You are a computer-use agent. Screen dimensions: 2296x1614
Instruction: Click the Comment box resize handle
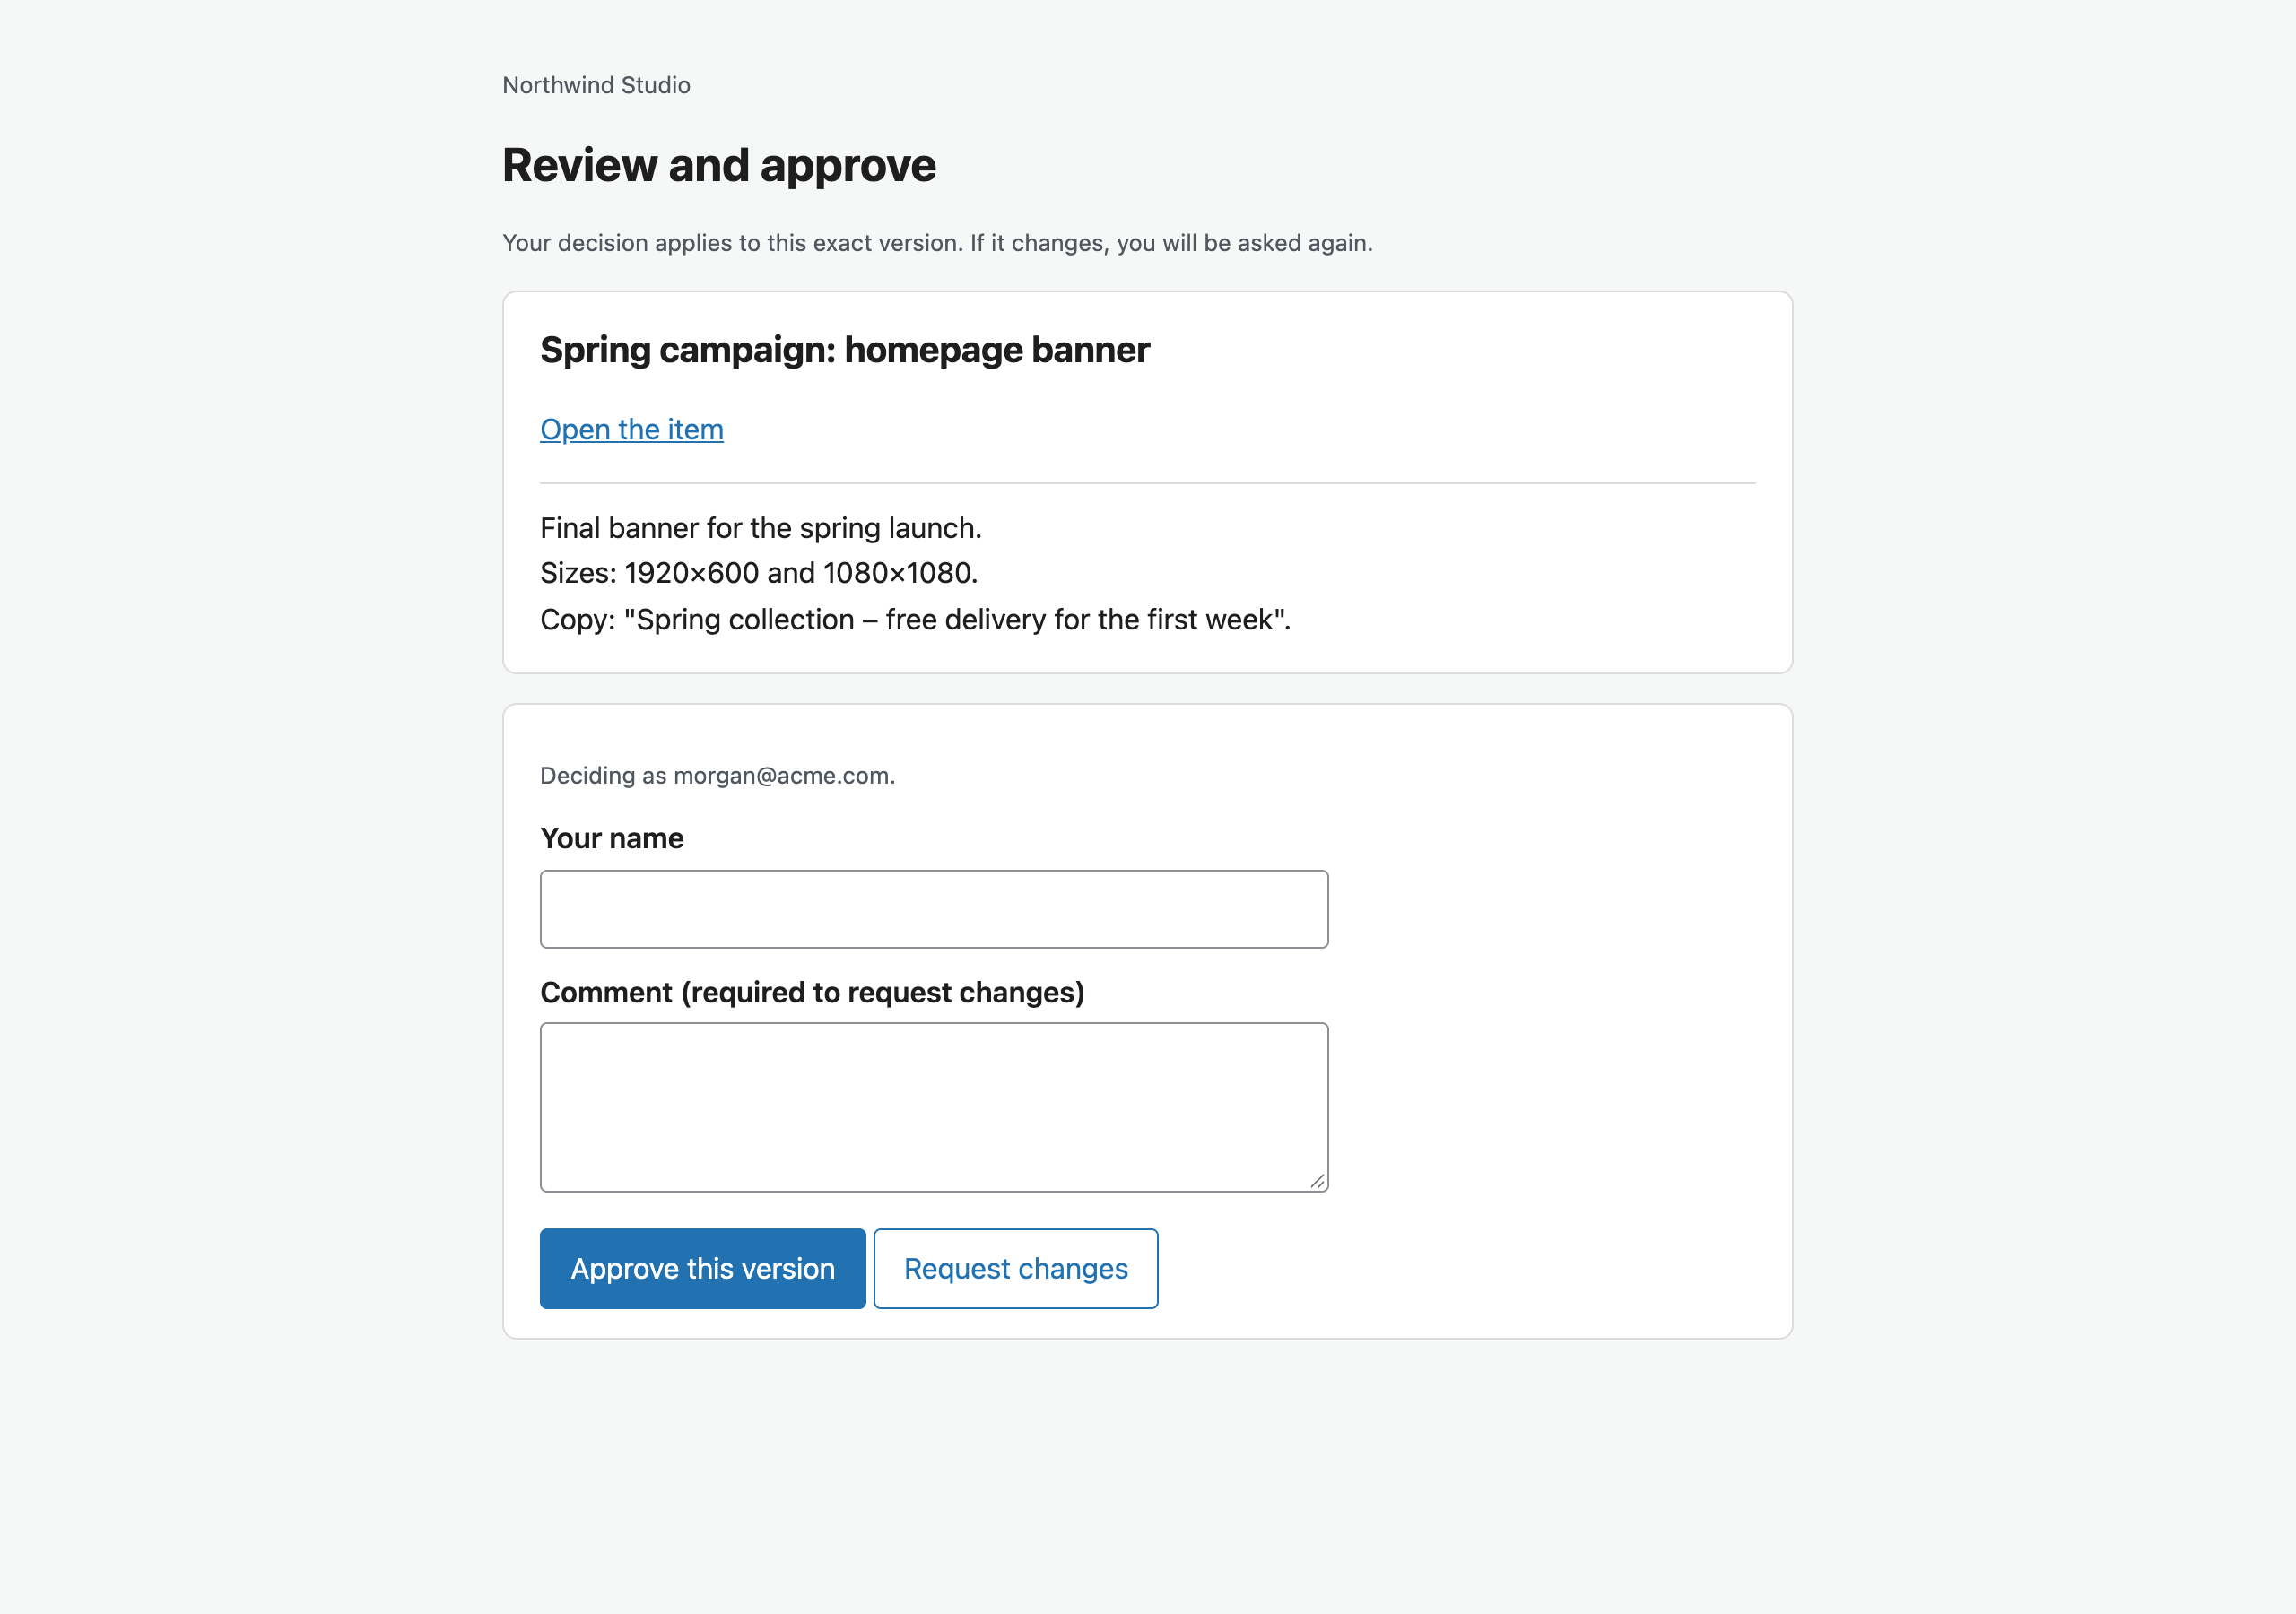(1317, 1181)
